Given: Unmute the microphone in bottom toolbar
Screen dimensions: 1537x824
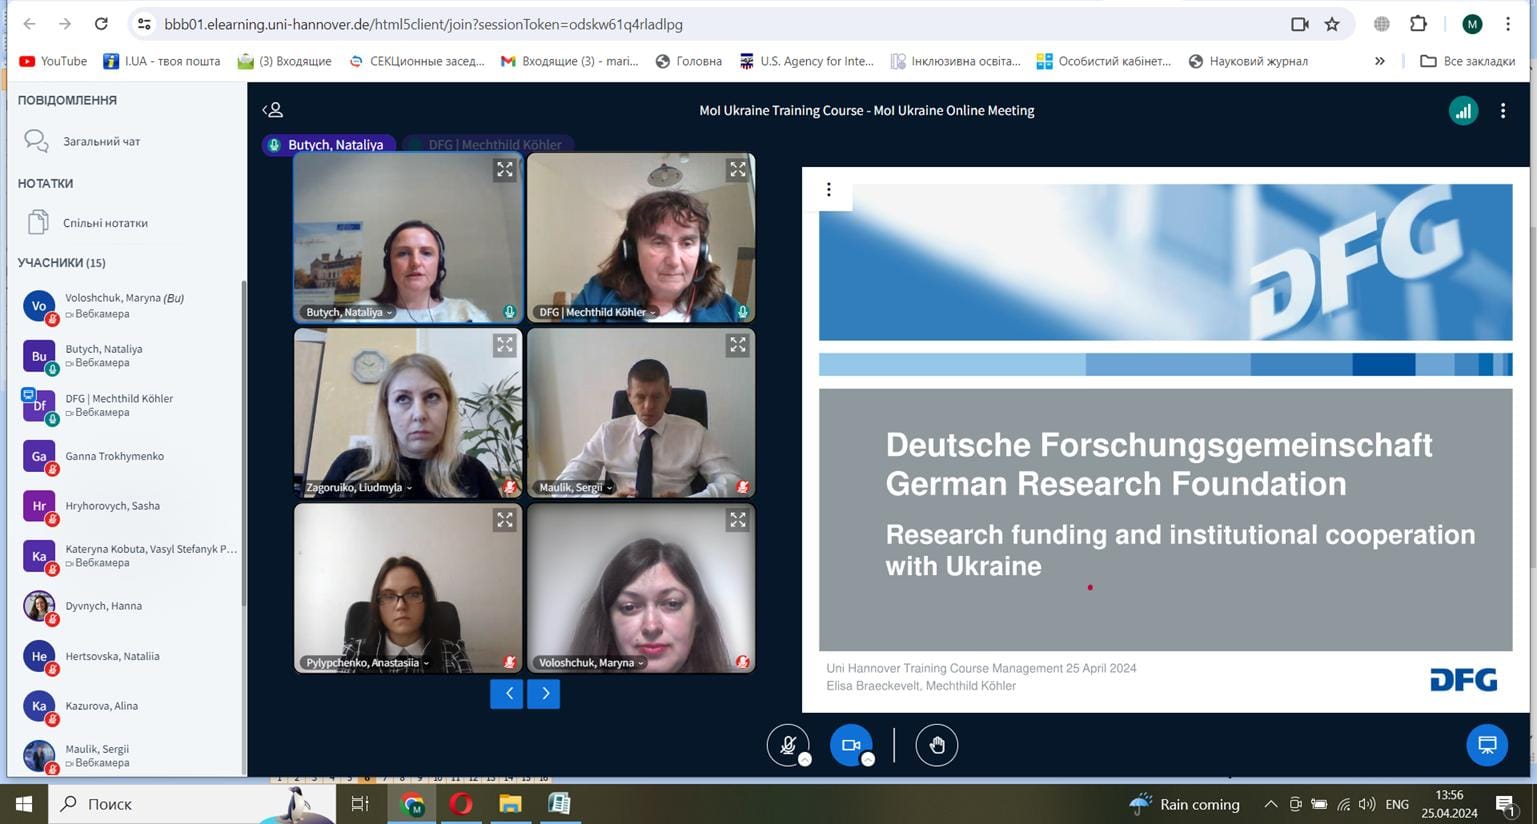Looking at the screenshot, I should pos(788,745).
